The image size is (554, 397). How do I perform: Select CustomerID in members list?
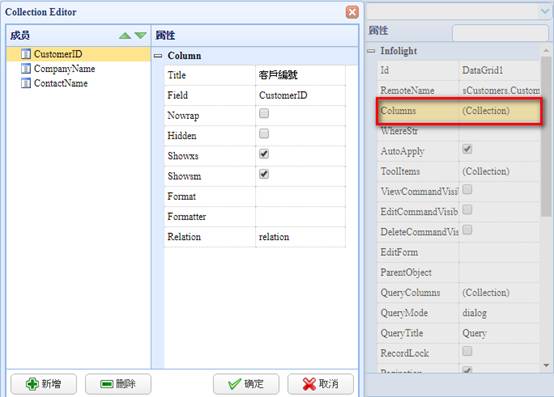[x=78, y=54]
